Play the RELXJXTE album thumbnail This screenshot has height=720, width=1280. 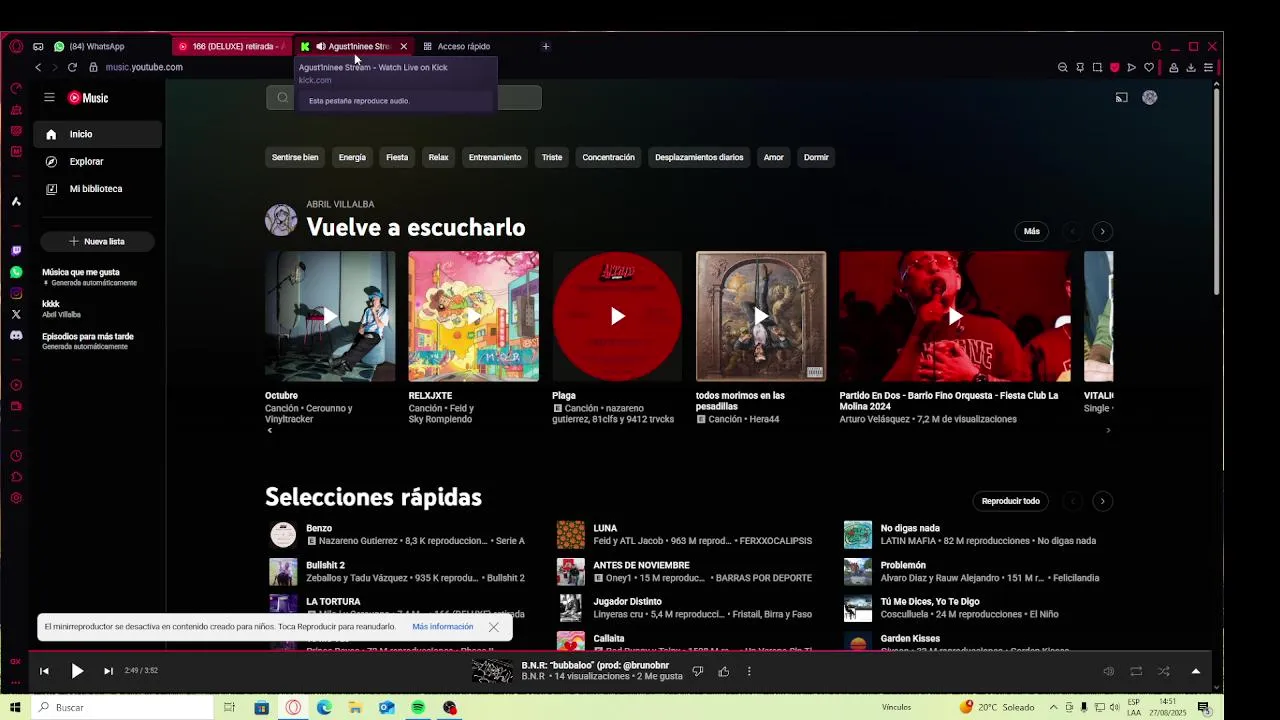tap(473, 316)
